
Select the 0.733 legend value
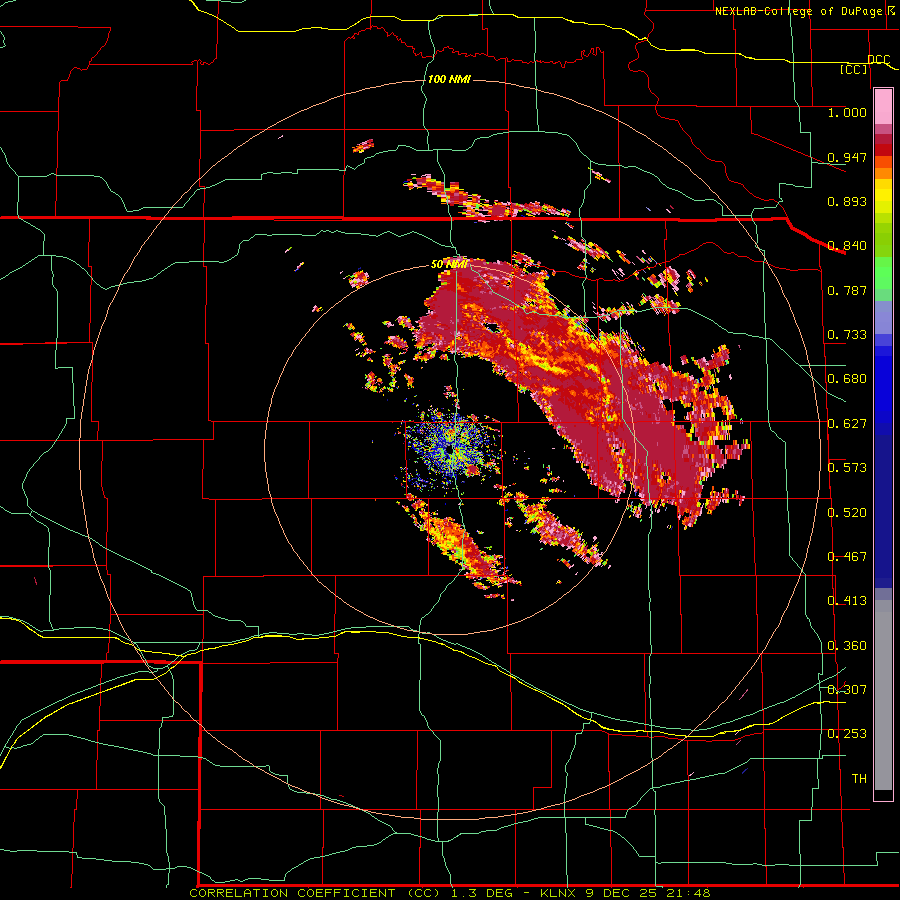[x=847, y=335]
